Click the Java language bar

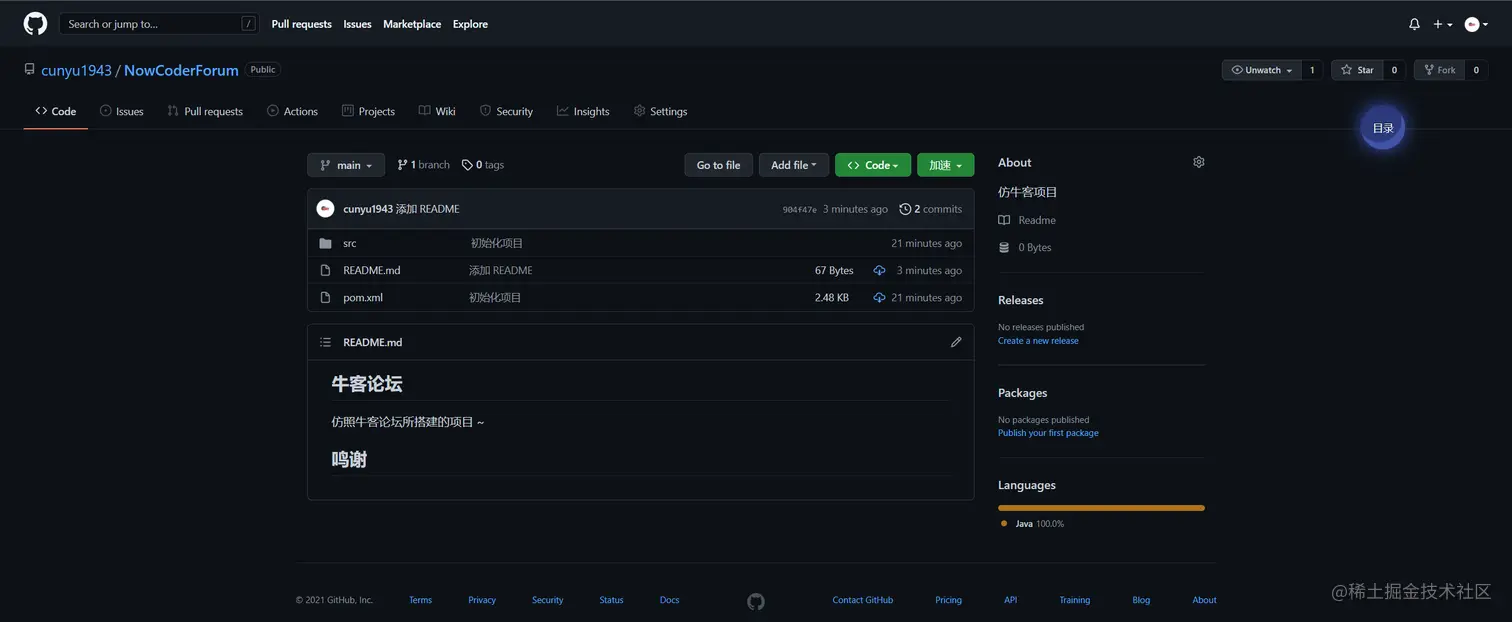click(1101, 508)
